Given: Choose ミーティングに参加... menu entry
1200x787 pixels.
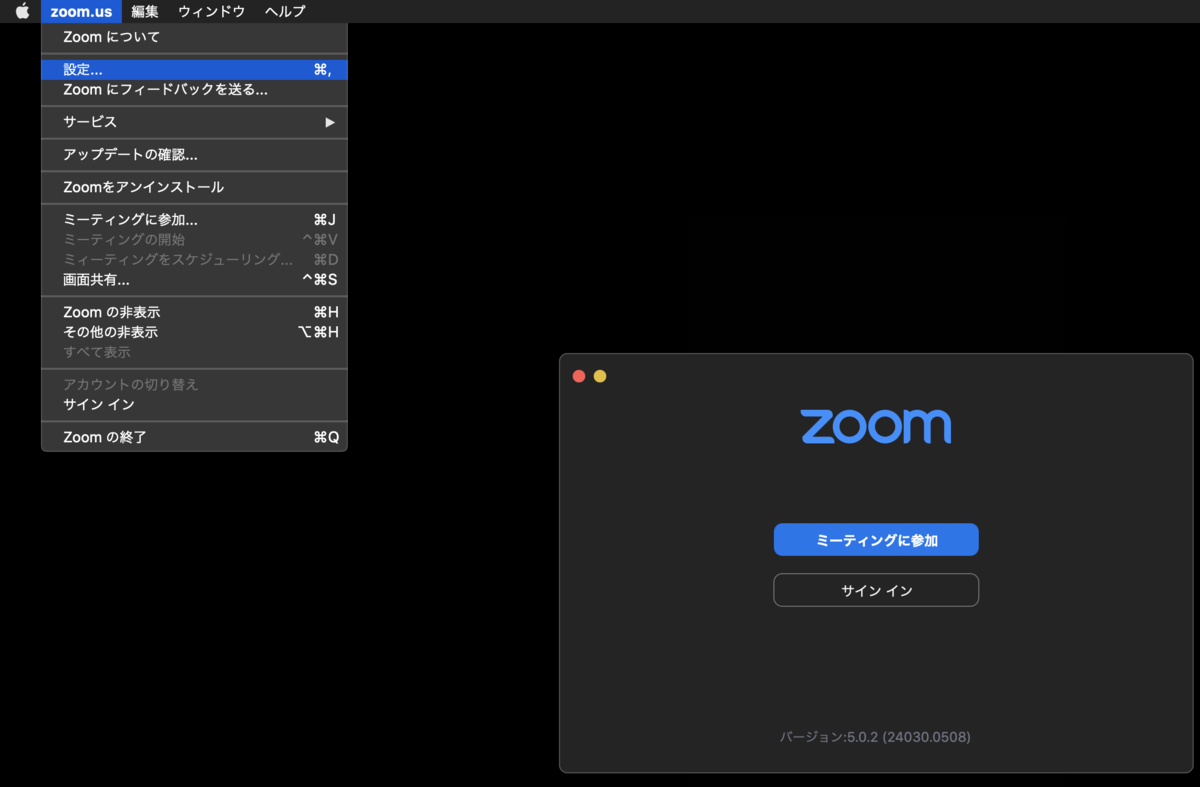Looking at the screenshot, I should [194, 220].
